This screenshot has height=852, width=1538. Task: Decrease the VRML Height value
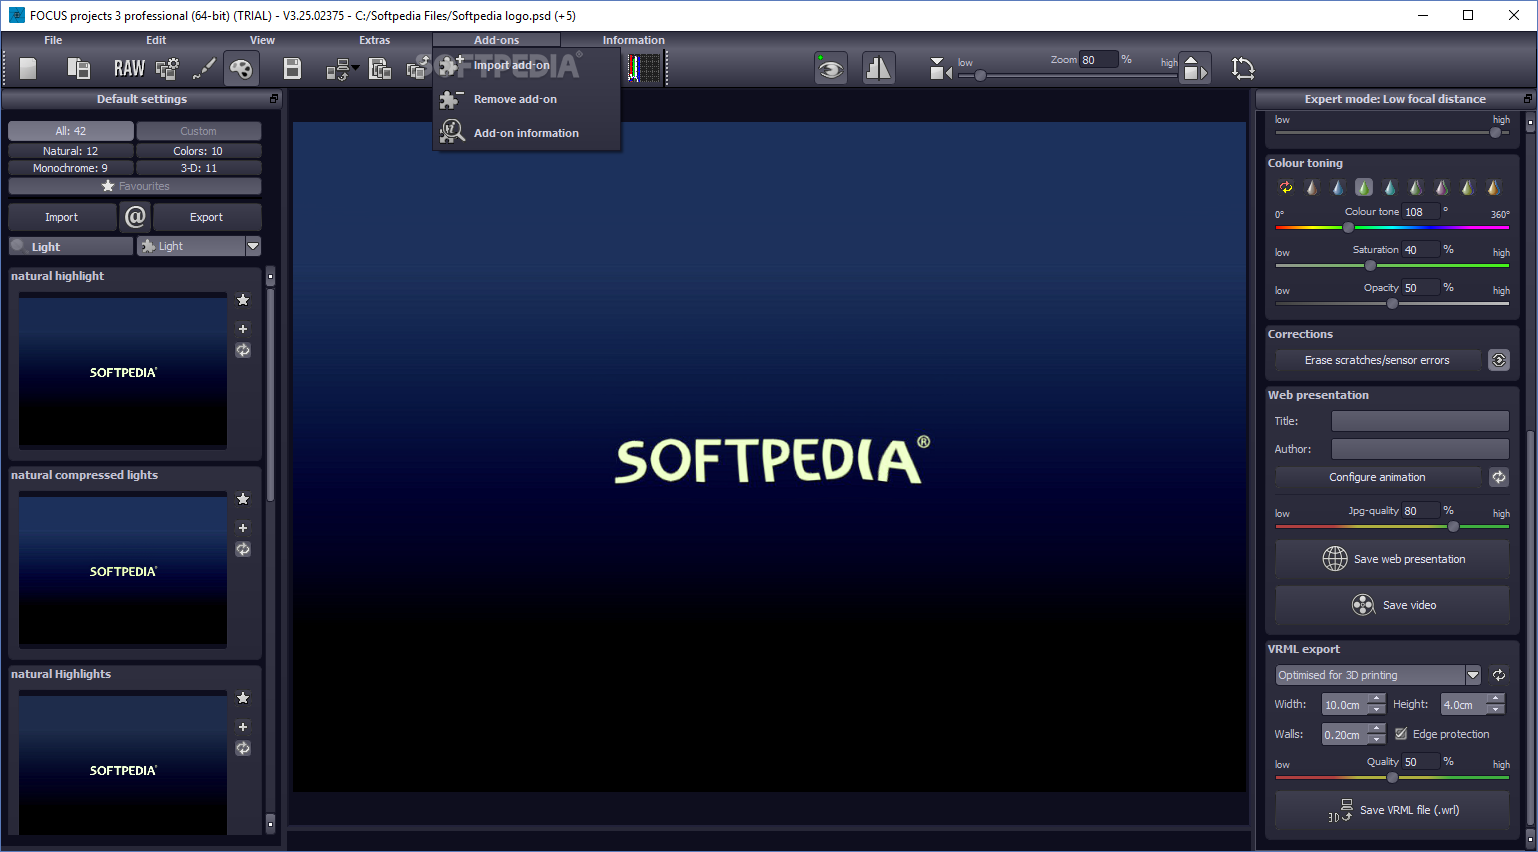[x=1496, y=710]
